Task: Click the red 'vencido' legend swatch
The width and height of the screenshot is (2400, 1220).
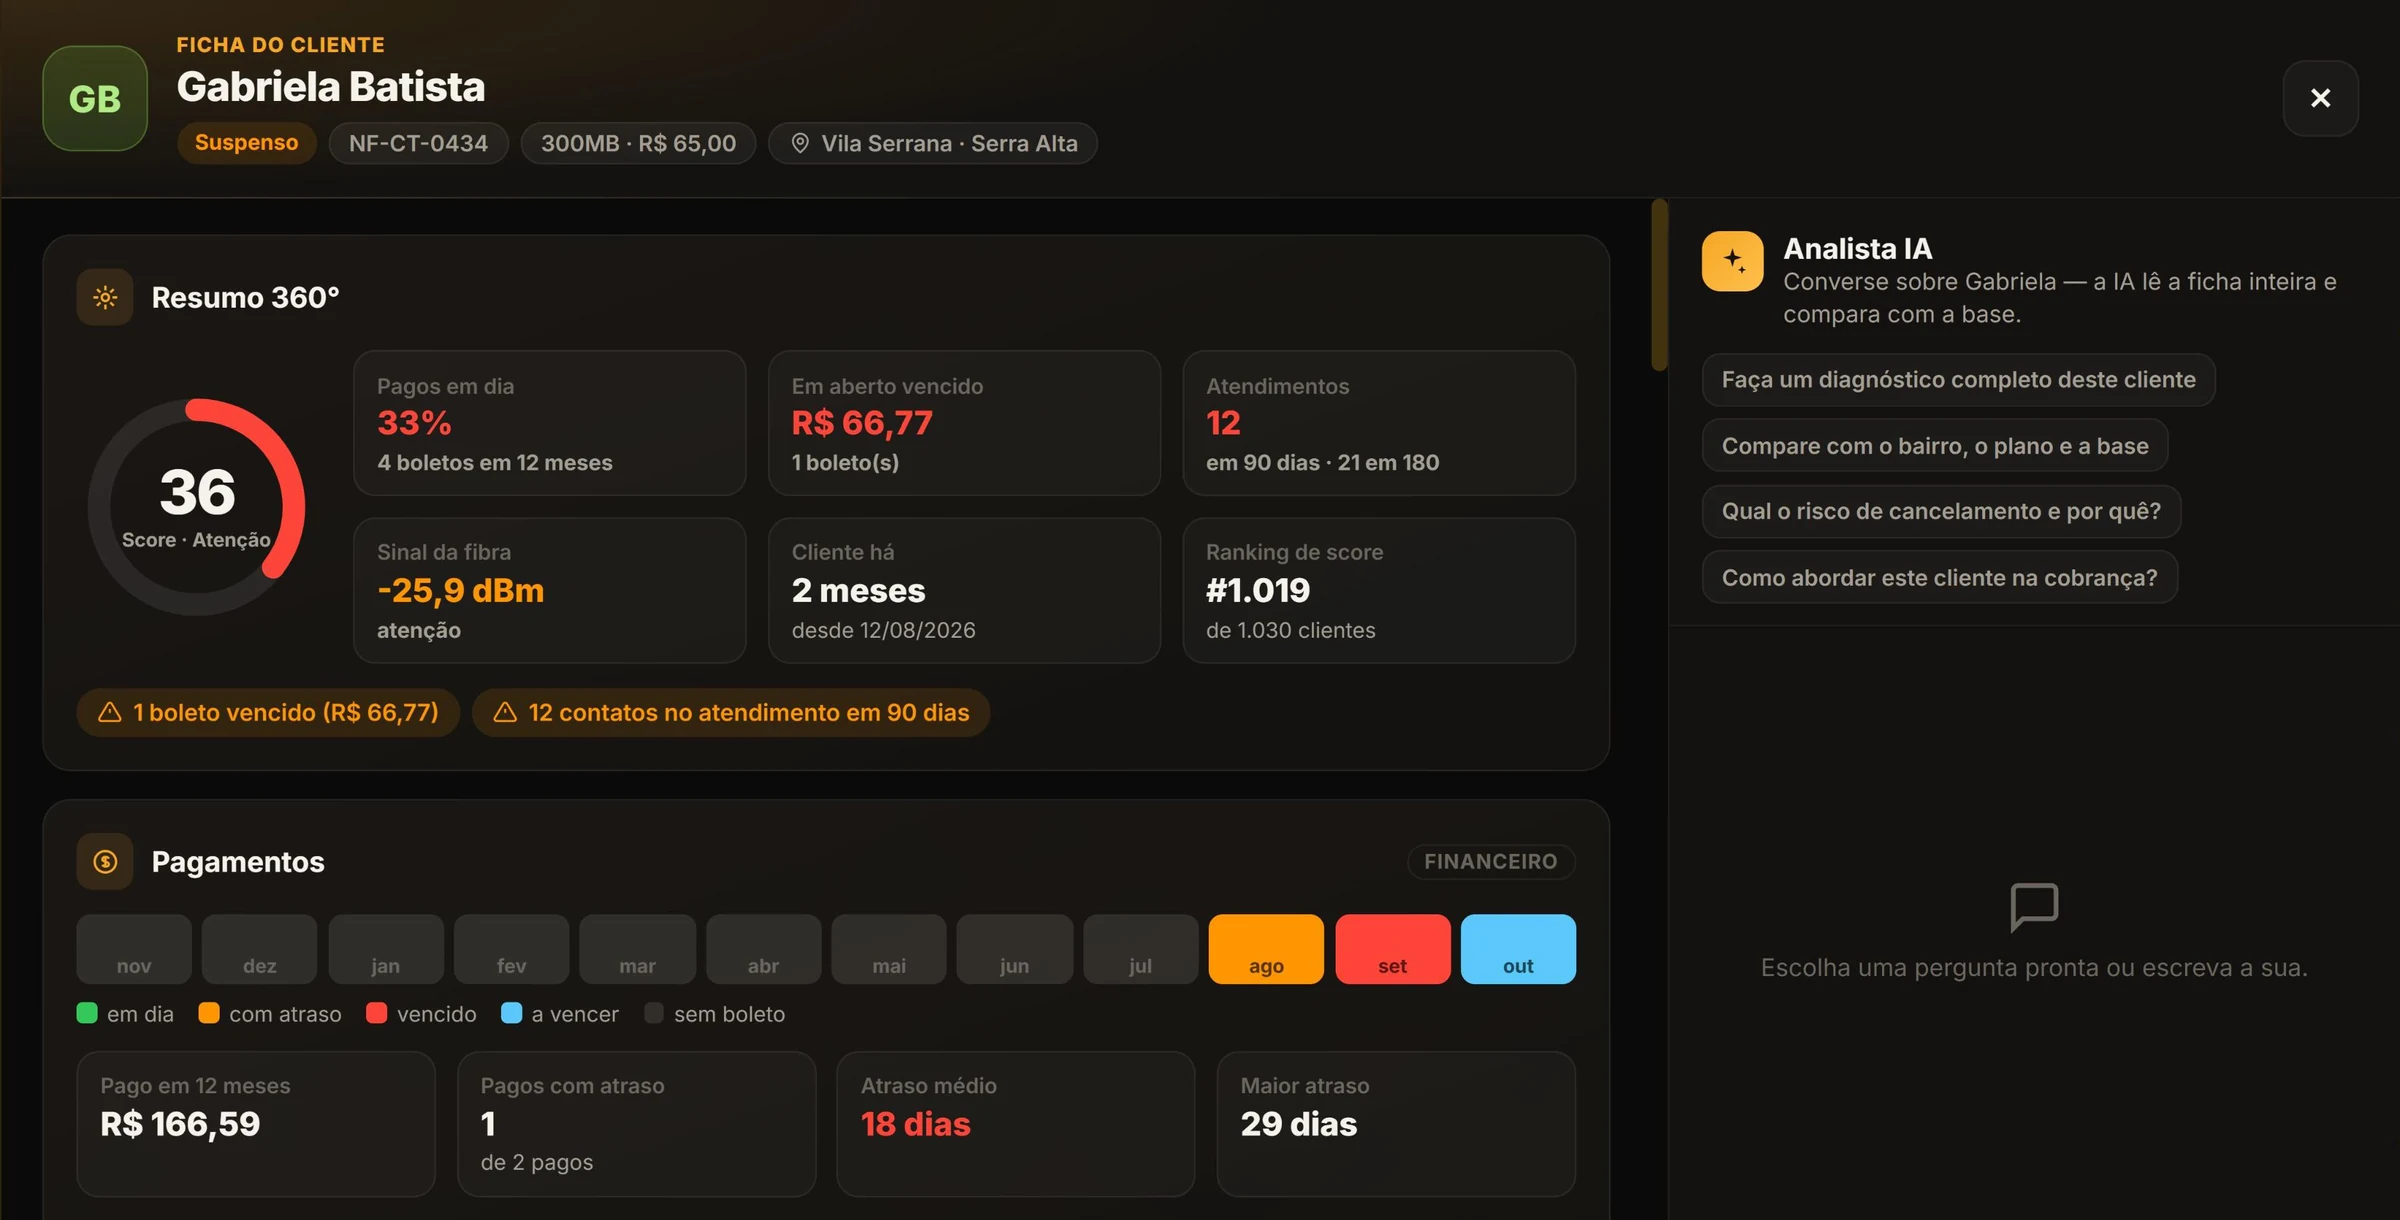Action: (x=377, y=1013)
